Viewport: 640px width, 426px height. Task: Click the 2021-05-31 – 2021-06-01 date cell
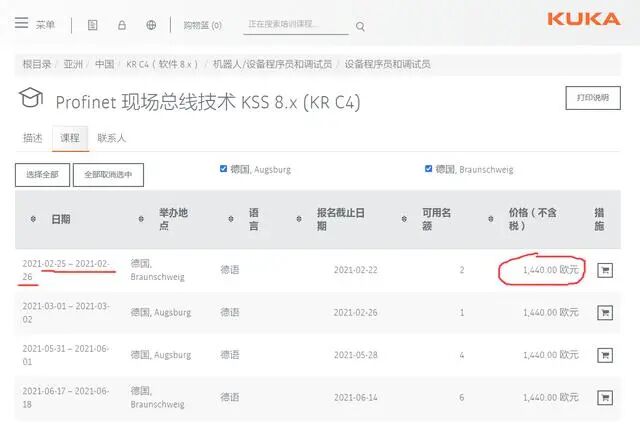(66, 355)
